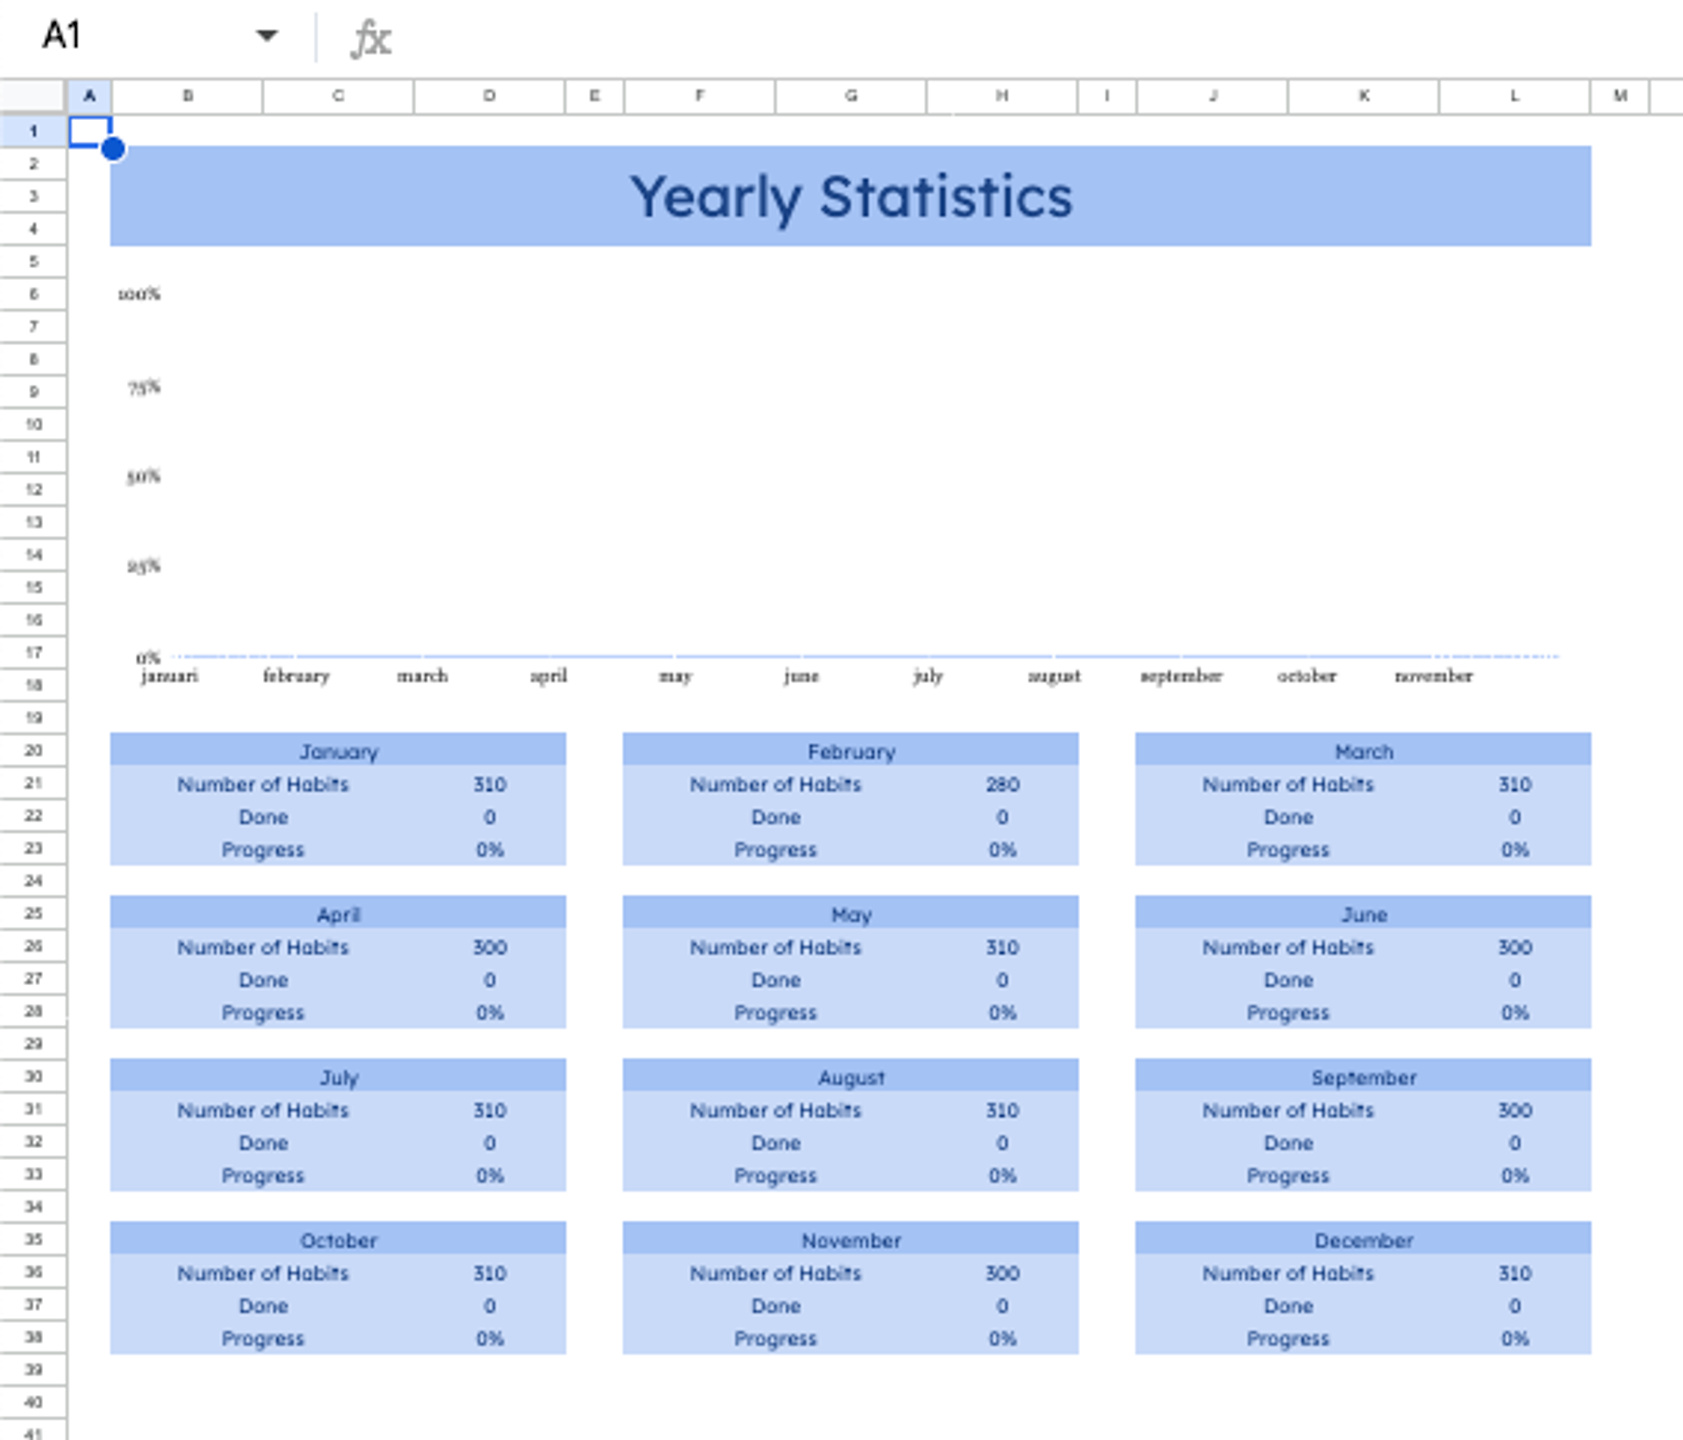Click December's Progress 0% cell

pyautogui.click(x=1515, y=1338)
